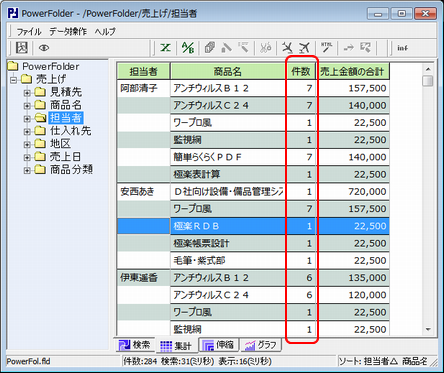Image resolution: width=444 pixels, height=373 pixels.
Task: Click the 図 diagram icon in toolbar
Action: [22, 48]
